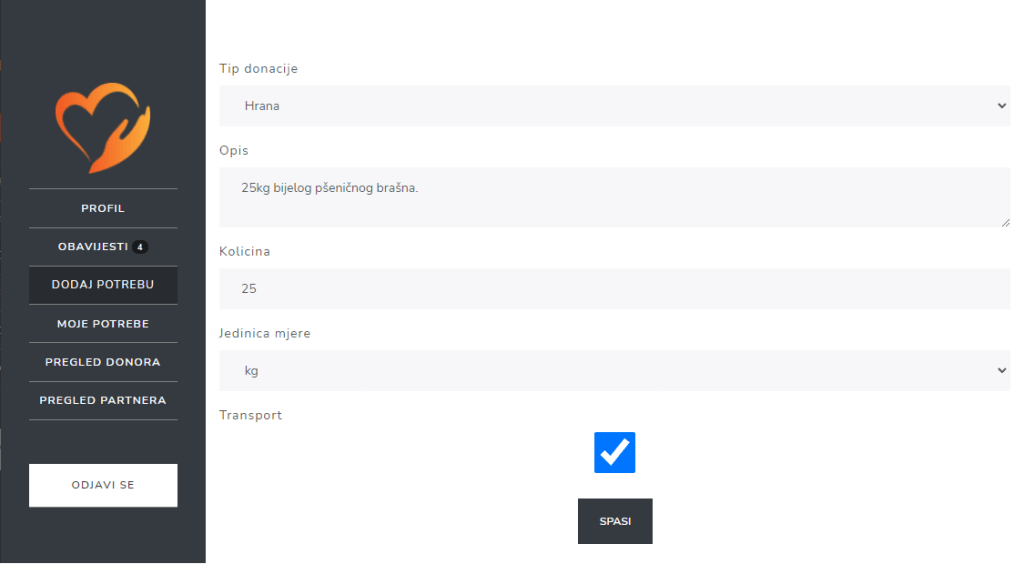1024x564 pixels.
Task: Click the chevron arrow beside kg
Action: click(x=1002, y=370)
